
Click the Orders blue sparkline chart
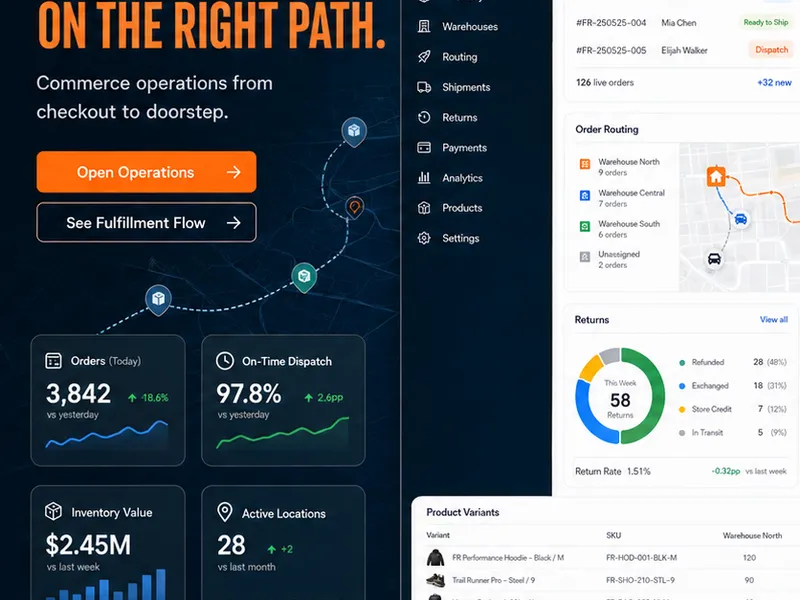click(x=107, y=434)
